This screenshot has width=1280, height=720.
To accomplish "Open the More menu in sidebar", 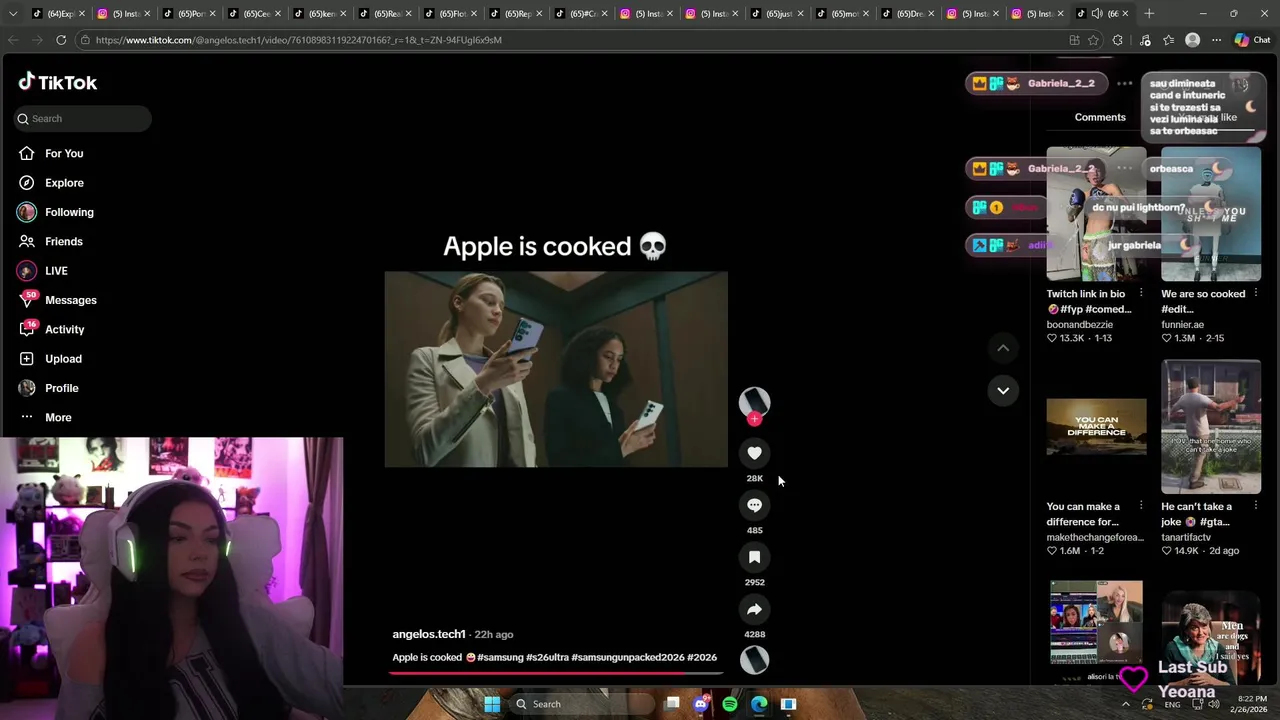I will point(58,417).
